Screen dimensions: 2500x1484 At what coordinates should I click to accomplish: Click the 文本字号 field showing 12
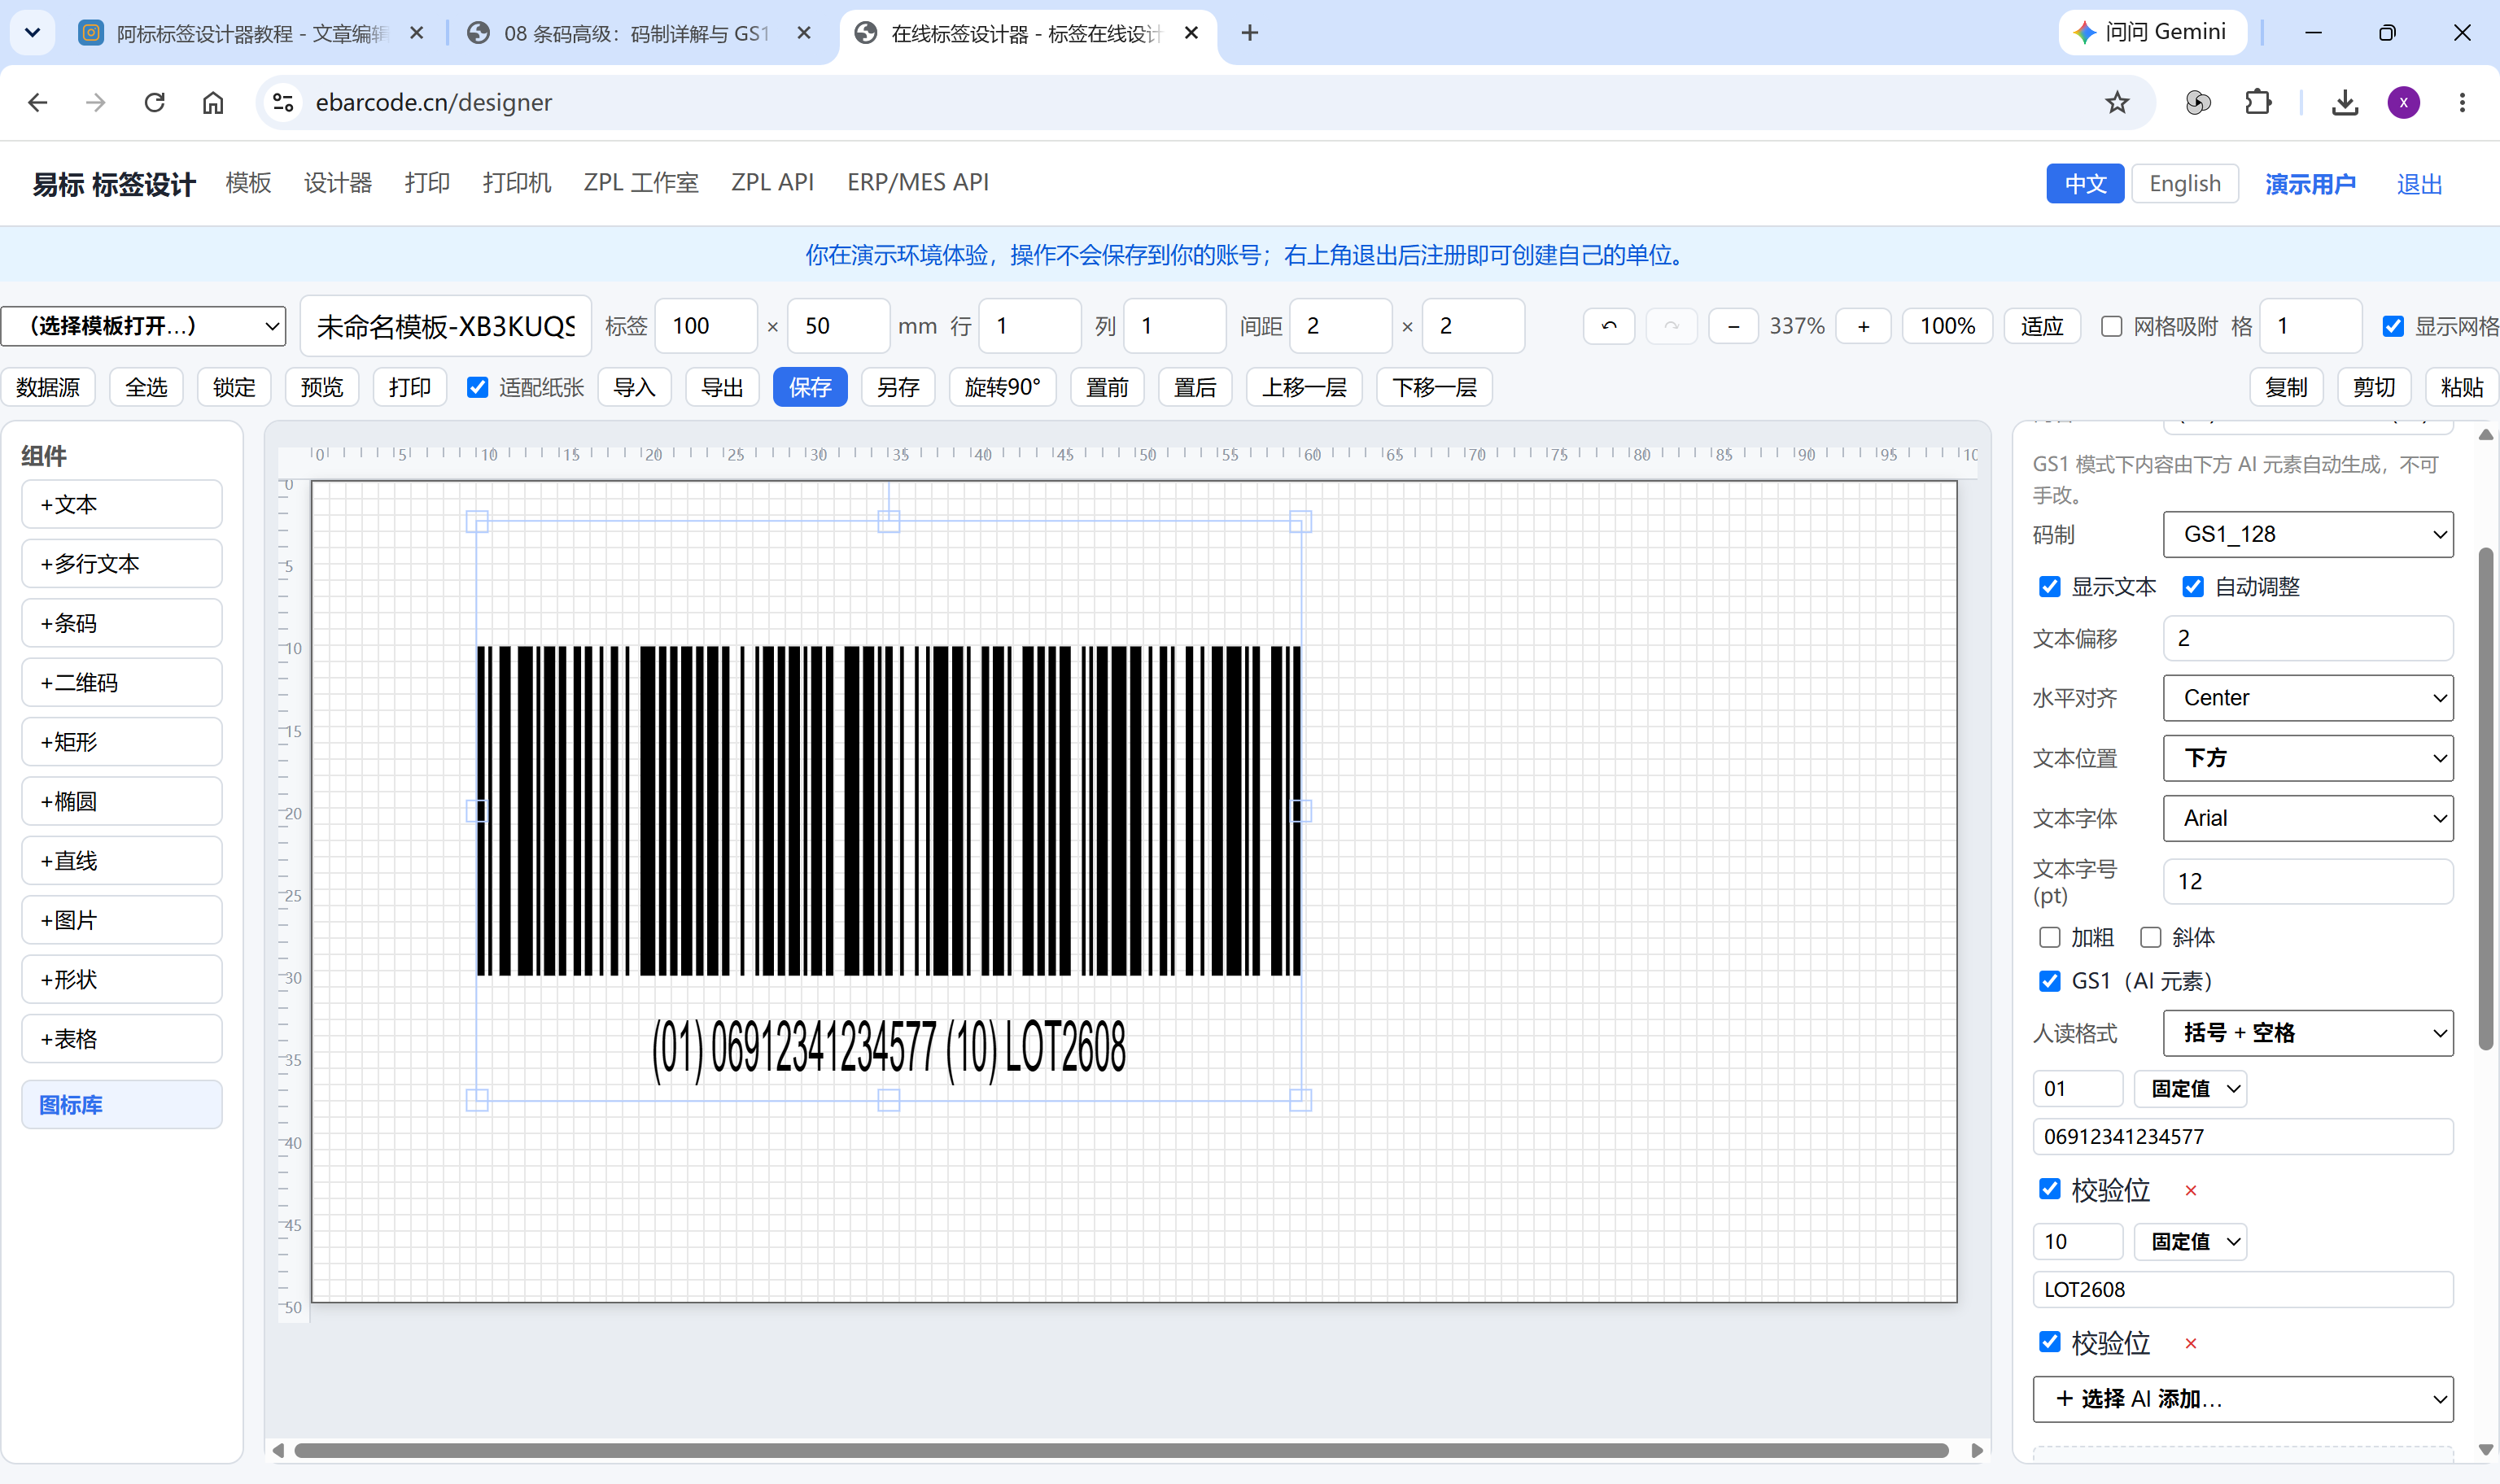(x=2307, y=881)
